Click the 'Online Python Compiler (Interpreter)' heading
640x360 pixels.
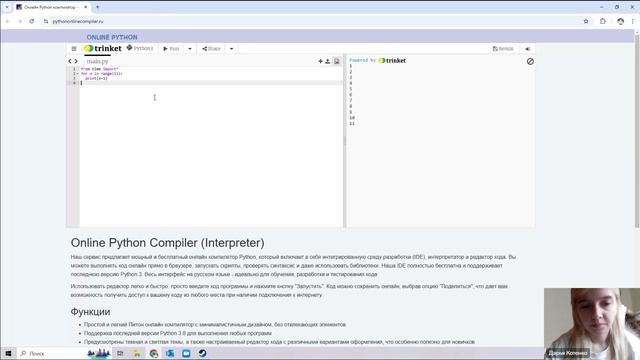167,243
